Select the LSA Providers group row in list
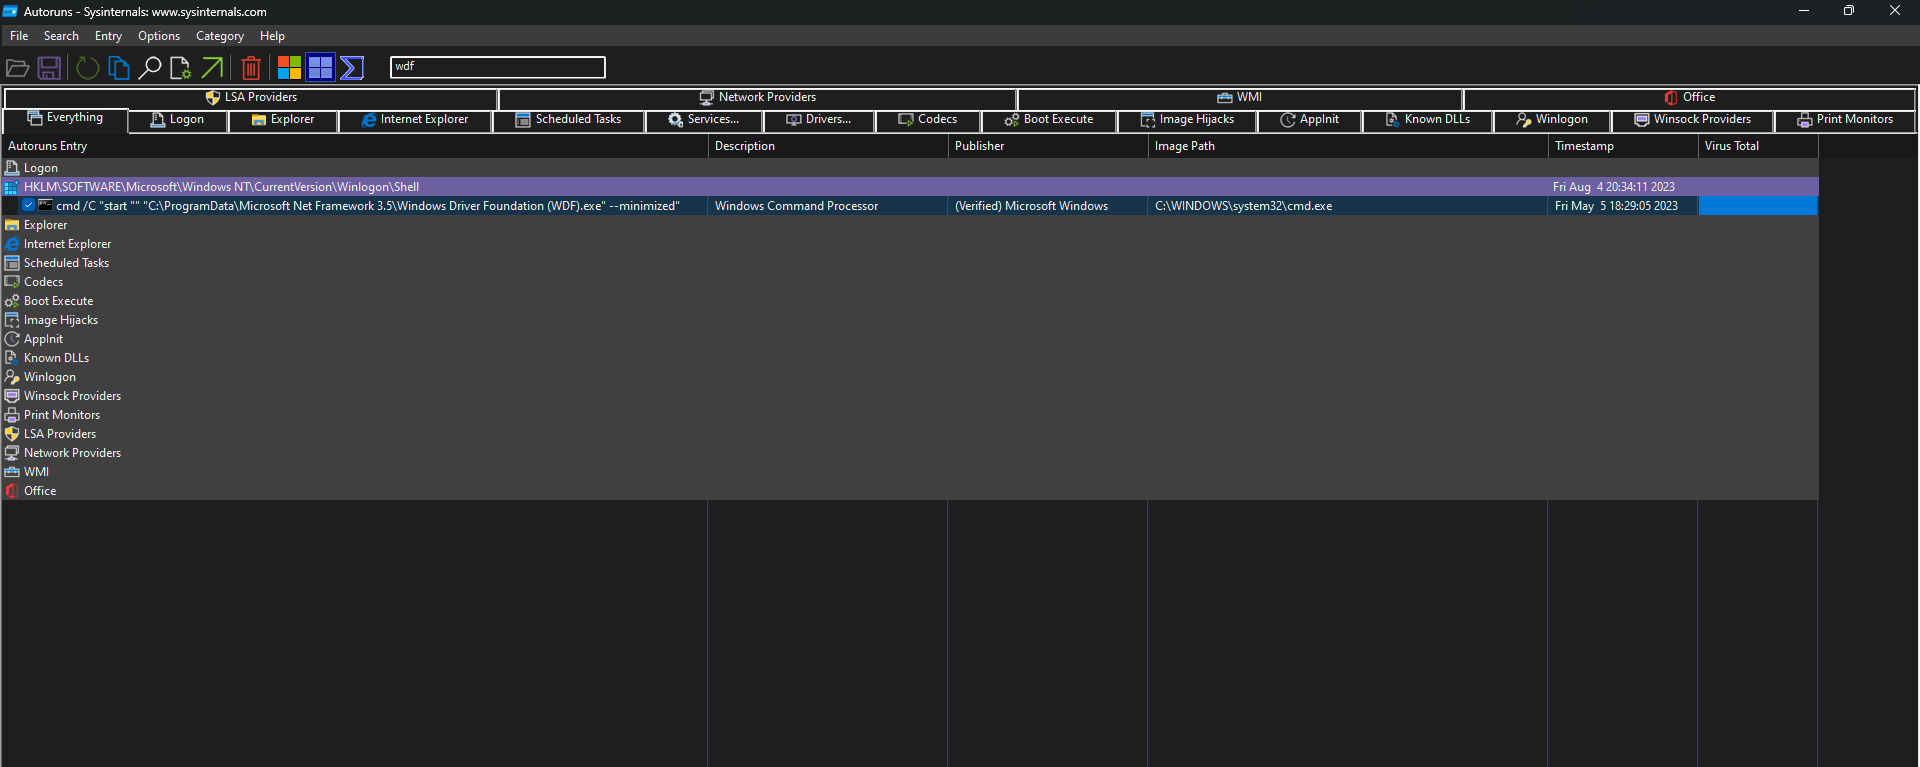Image resolution: width=1920 pixels, height=767 pixels. pyautogui.click(x=910, y=434)
